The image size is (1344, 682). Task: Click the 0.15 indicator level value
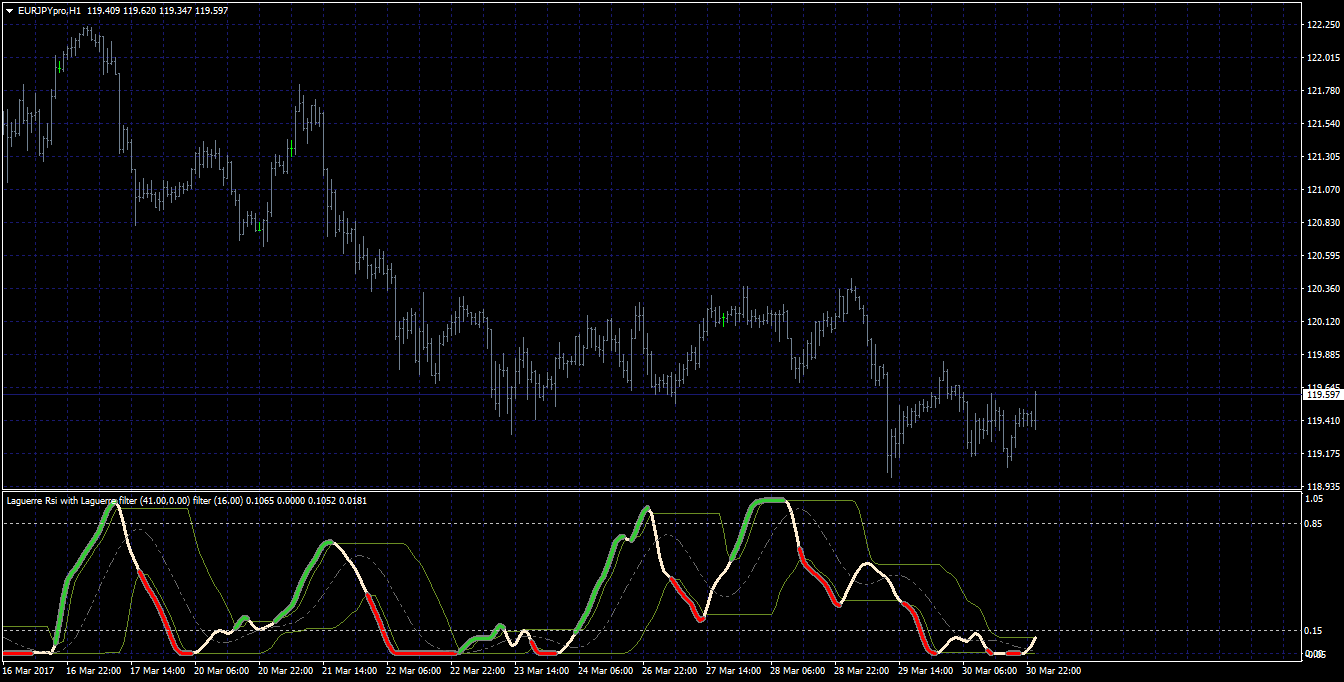pos(1315,631)
